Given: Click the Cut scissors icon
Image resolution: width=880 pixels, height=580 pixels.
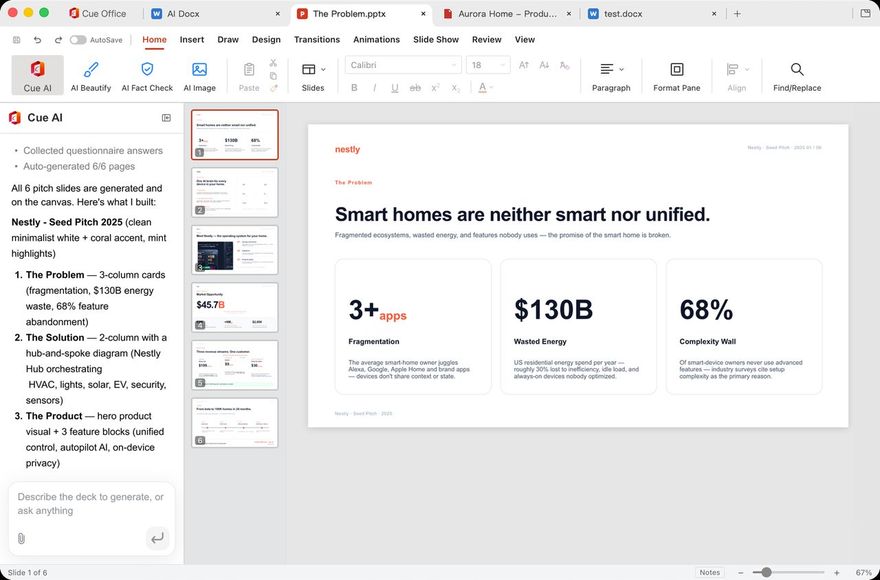Looking at the screenshot, I should [x=273, y=63].
